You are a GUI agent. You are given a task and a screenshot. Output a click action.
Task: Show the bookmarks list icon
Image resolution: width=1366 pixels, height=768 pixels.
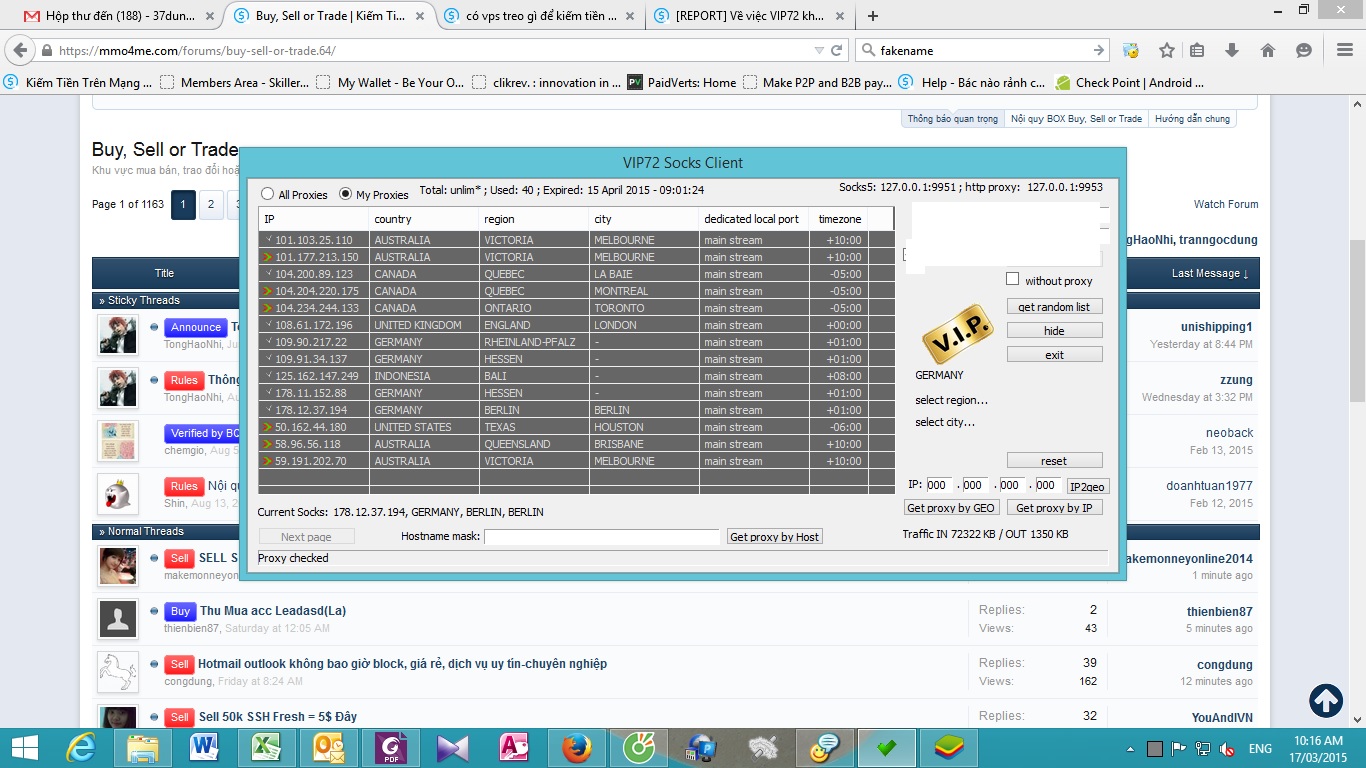click(x=1197, y=50)
